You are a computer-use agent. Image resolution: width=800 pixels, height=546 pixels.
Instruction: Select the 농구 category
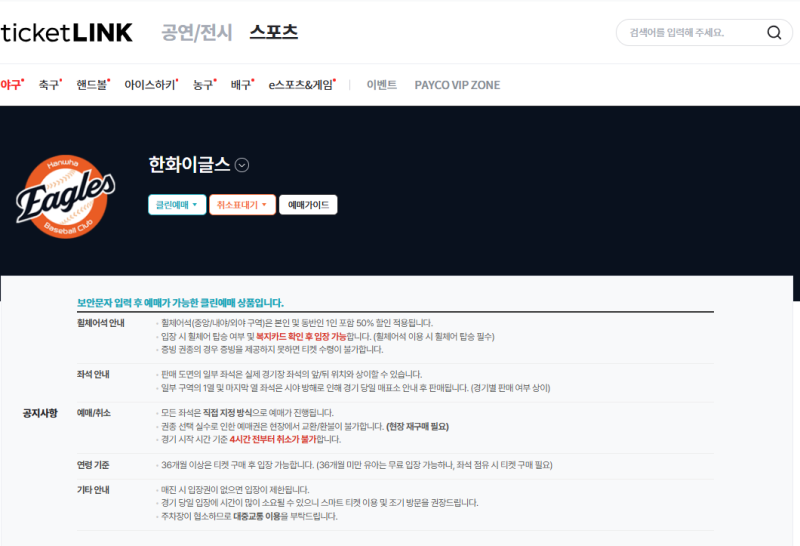[204, 85]
